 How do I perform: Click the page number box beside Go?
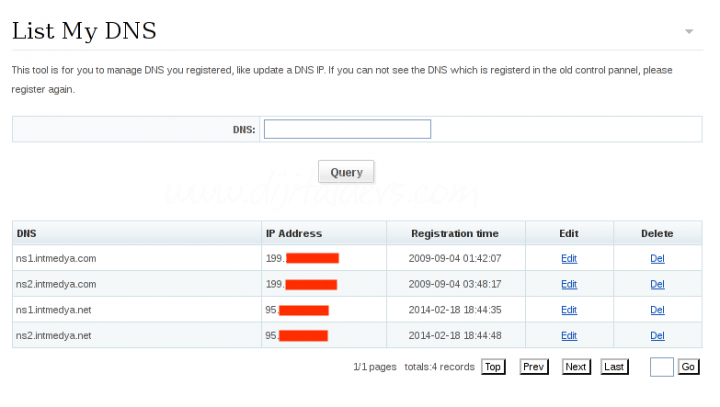click(661, 367)
